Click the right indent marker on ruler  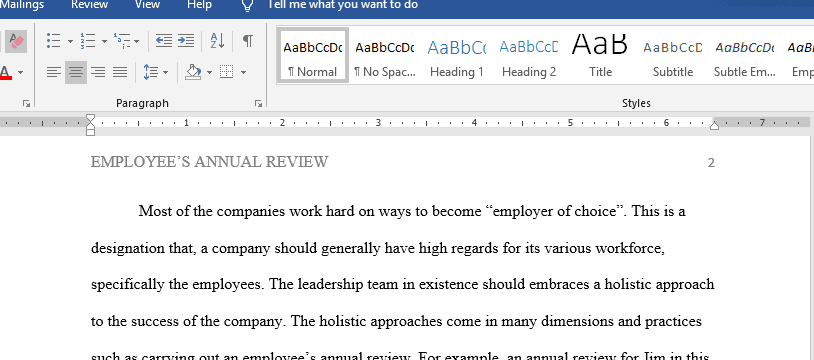714,126
